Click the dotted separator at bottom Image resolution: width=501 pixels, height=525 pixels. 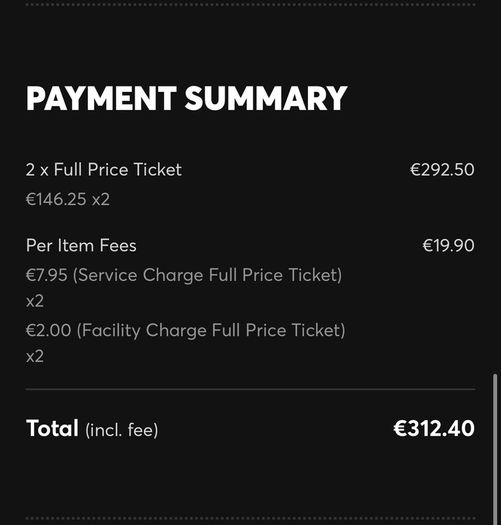250,518
